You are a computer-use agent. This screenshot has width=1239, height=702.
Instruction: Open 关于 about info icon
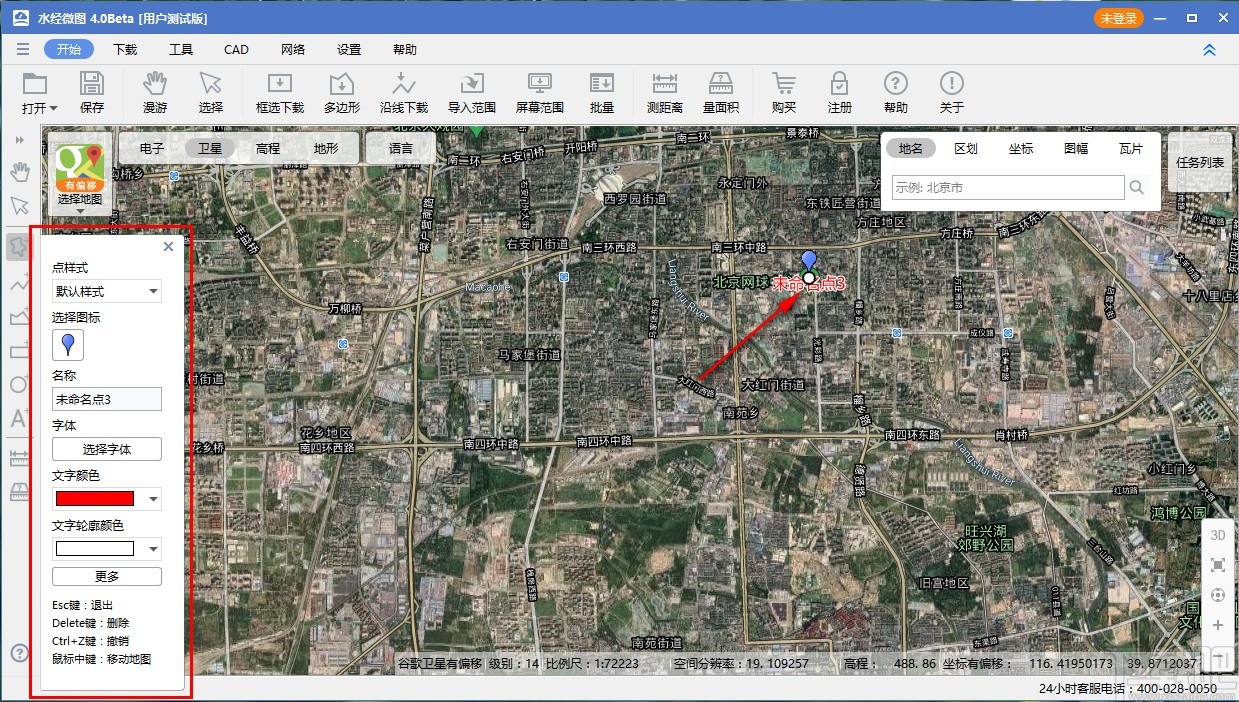952,93
